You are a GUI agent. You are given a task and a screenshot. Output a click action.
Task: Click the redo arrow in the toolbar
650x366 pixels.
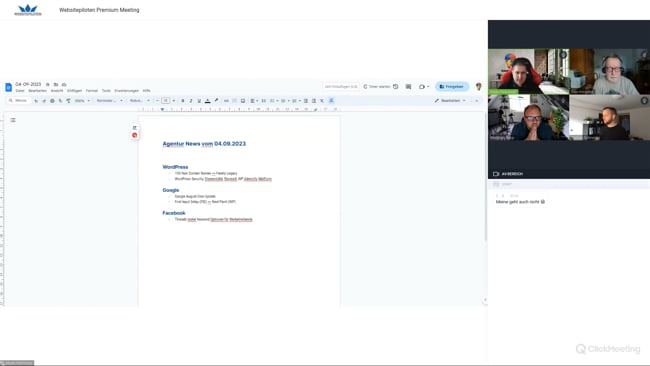(44, 101)
